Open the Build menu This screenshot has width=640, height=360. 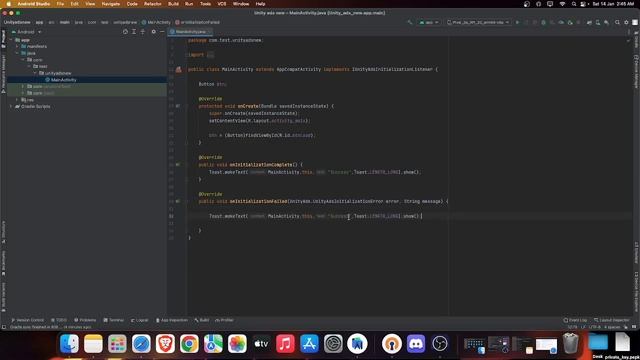pos(173,4)
